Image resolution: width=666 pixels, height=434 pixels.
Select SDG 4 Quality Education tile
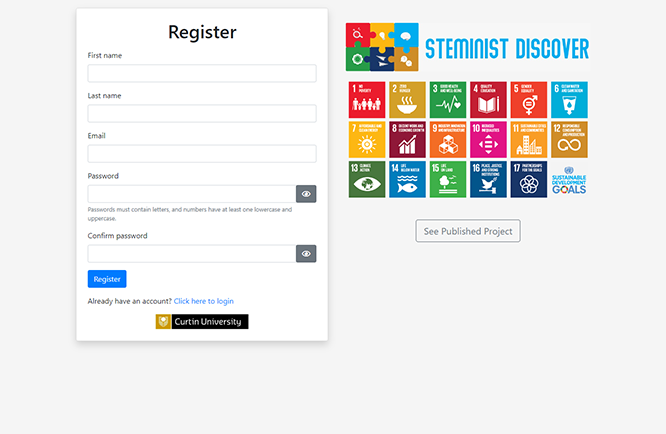(488, 100)
